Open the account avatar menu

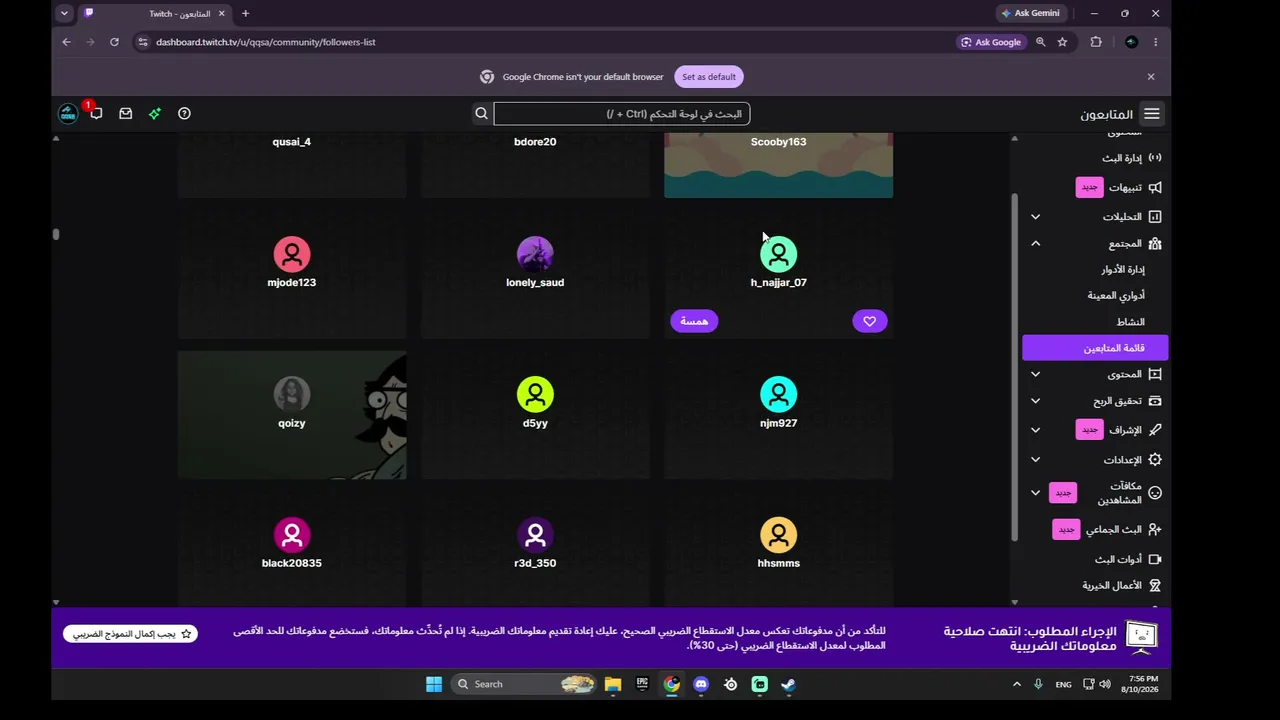pos(67,114)
